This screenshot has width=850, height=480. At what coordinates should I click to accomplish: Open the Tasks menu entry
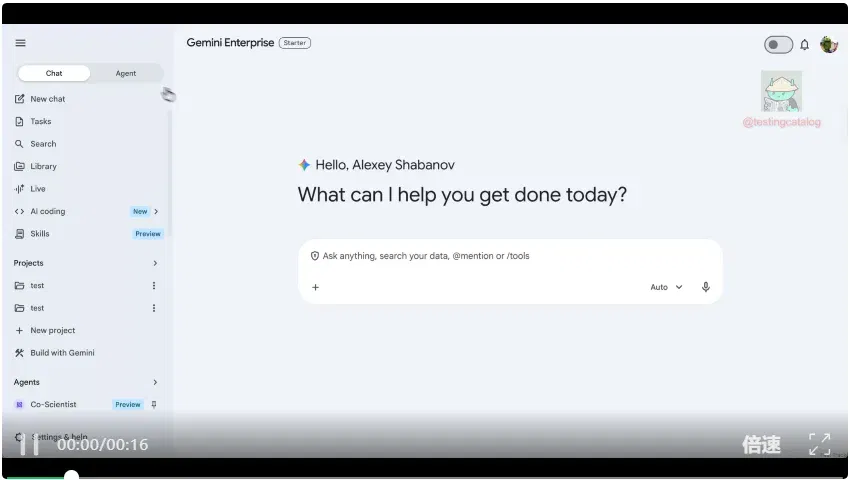[x=41, y=121]
